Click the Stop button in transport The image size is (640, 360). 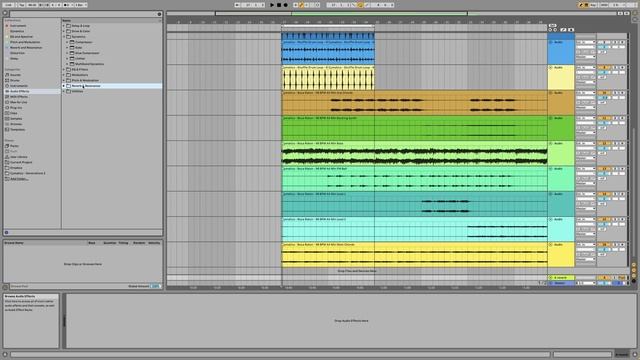(x=279, y=5)
